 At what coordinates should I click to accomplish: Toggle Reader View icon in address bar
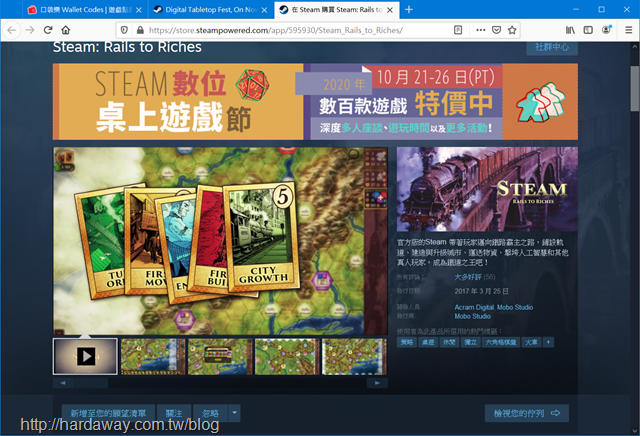(458, 30)
